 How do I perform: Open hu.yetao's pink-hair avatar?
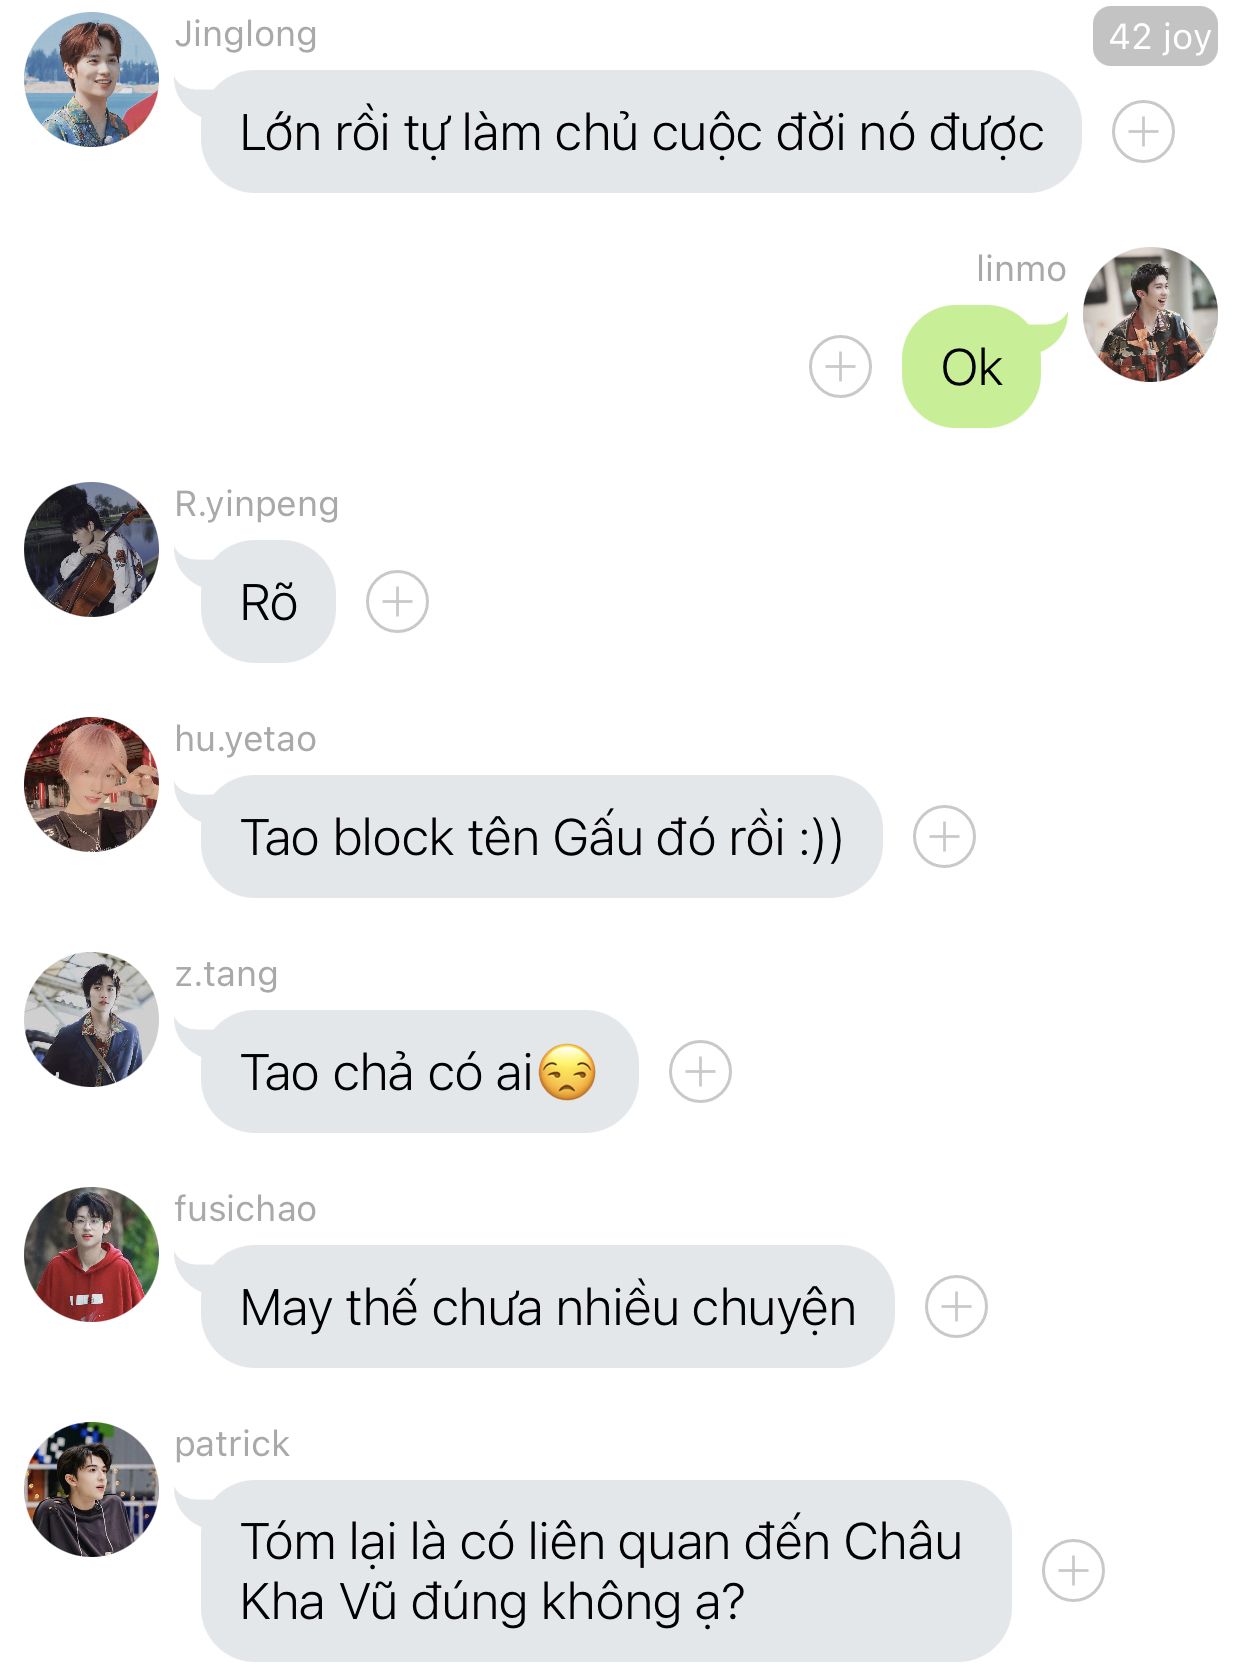tap(91, 785)
